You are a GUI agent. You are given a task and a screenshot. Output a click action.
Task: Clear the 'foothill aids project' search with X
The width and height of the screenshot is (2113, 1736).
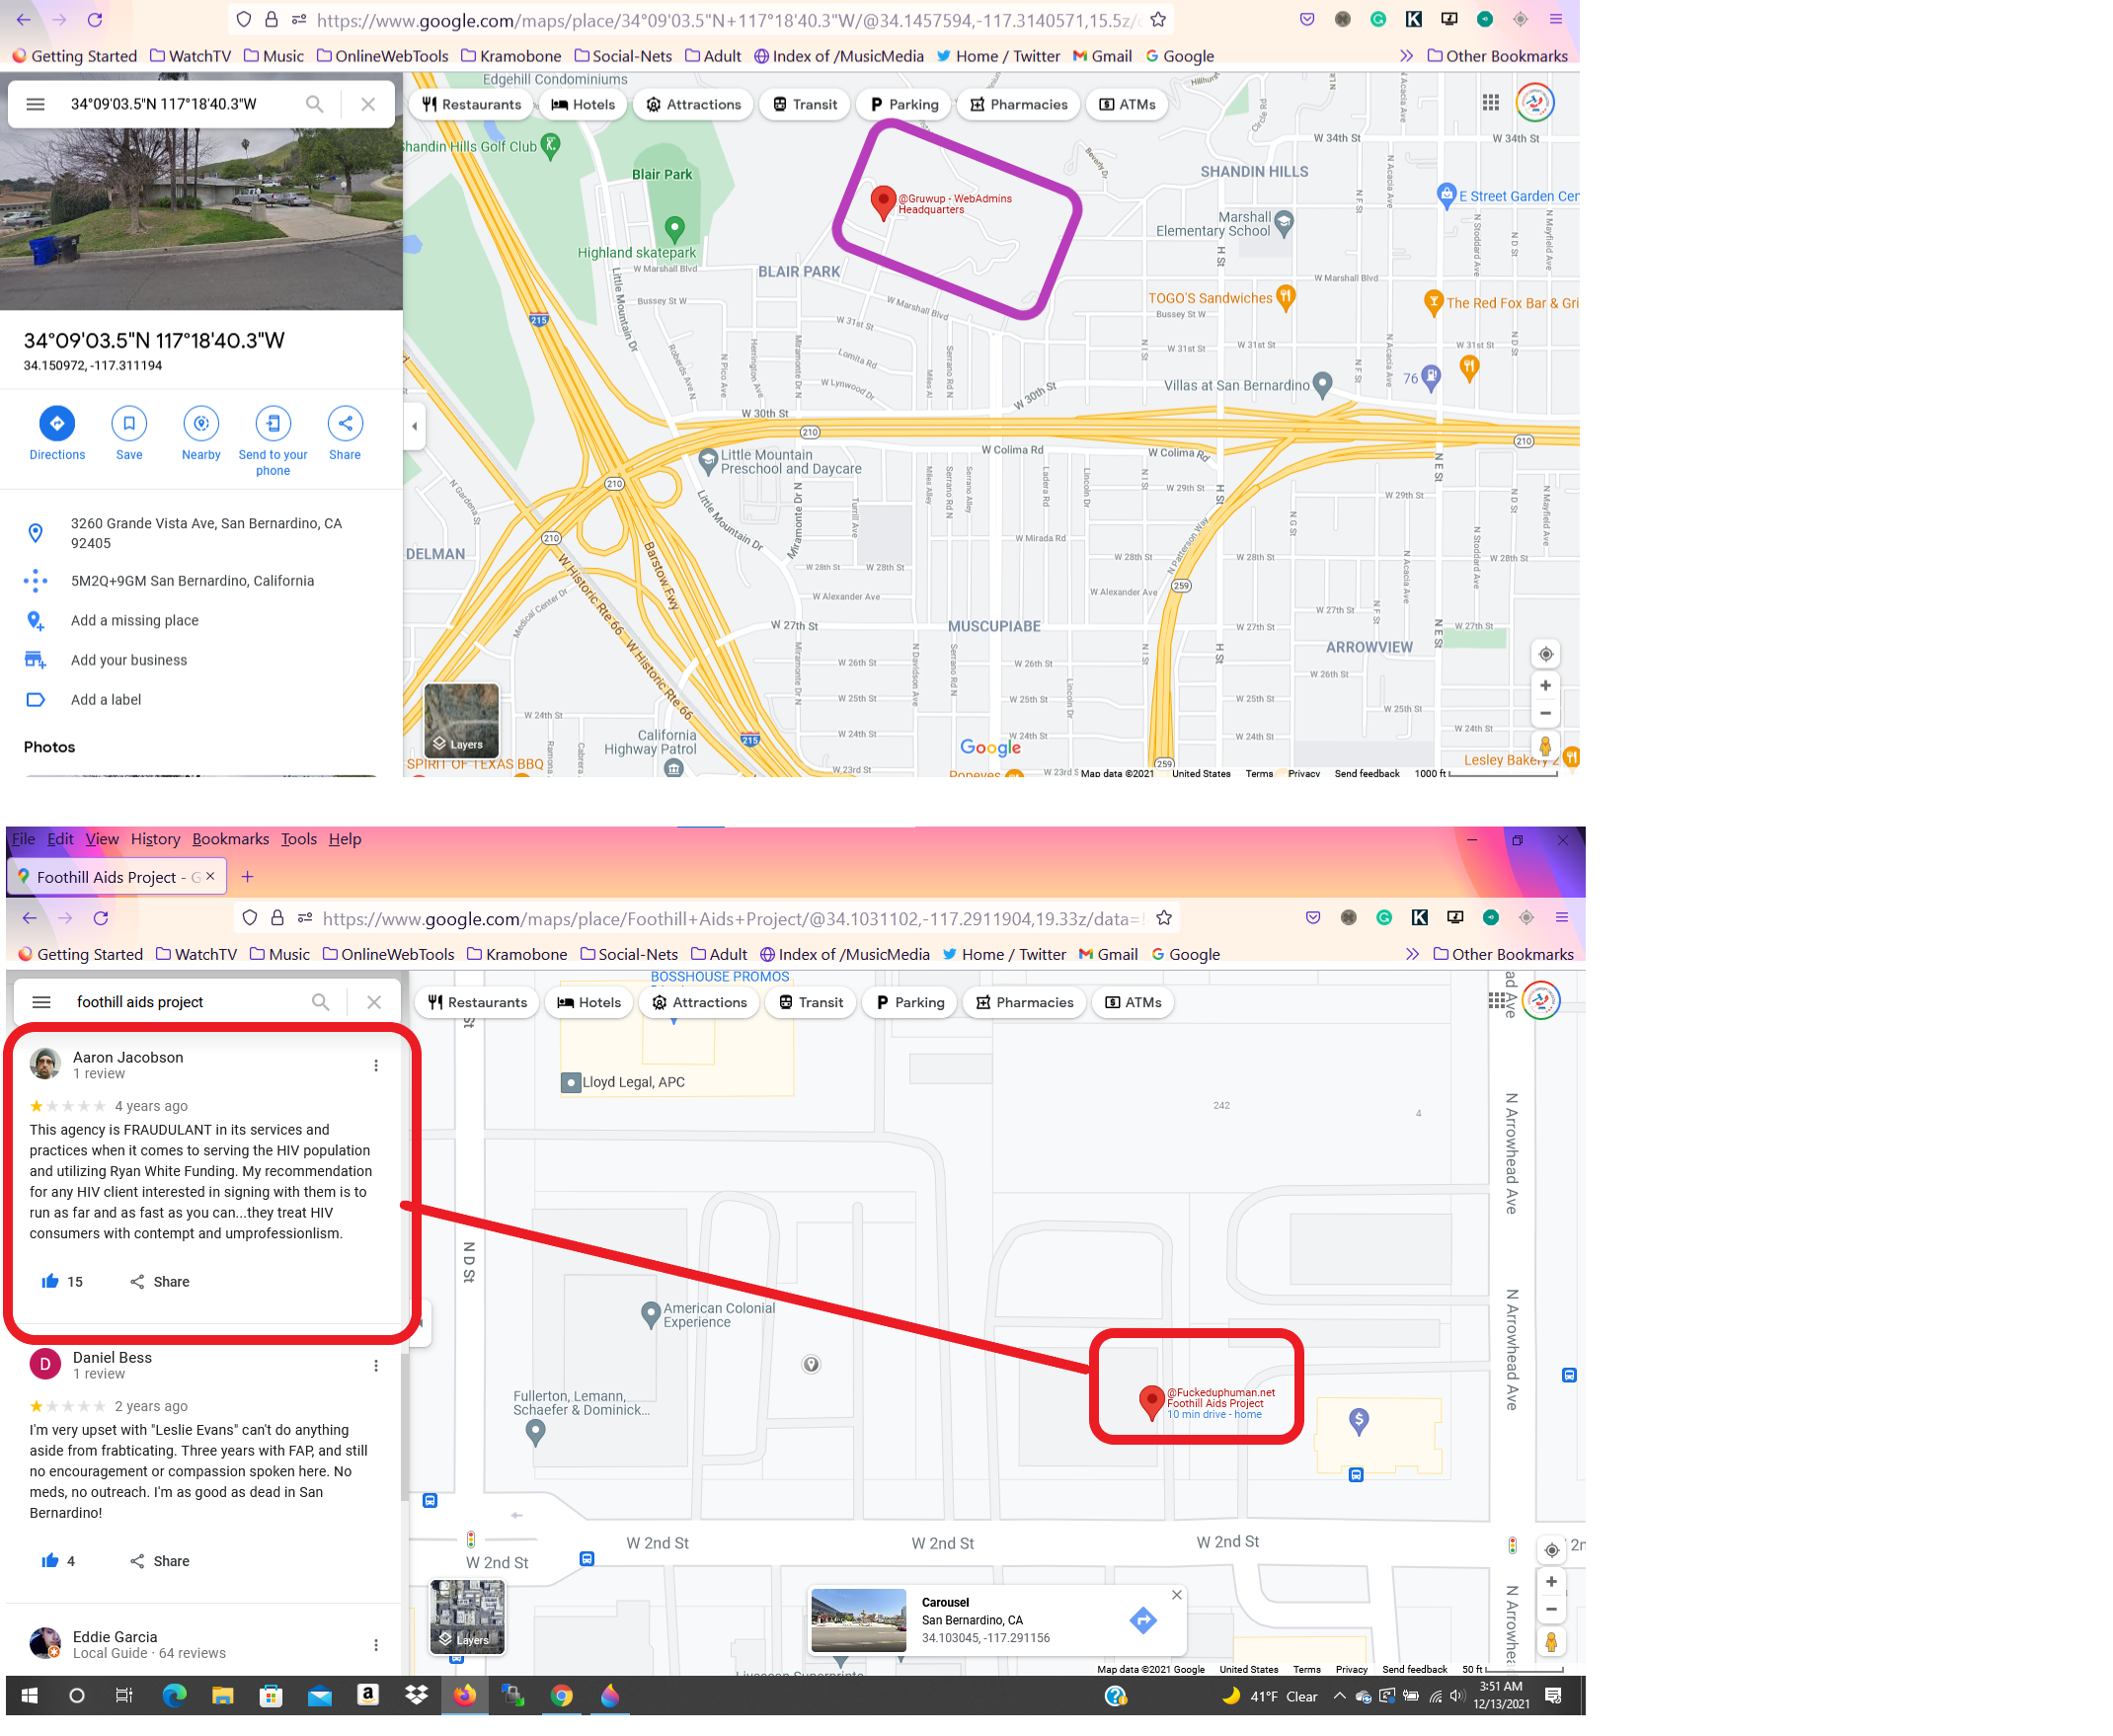374,1002
